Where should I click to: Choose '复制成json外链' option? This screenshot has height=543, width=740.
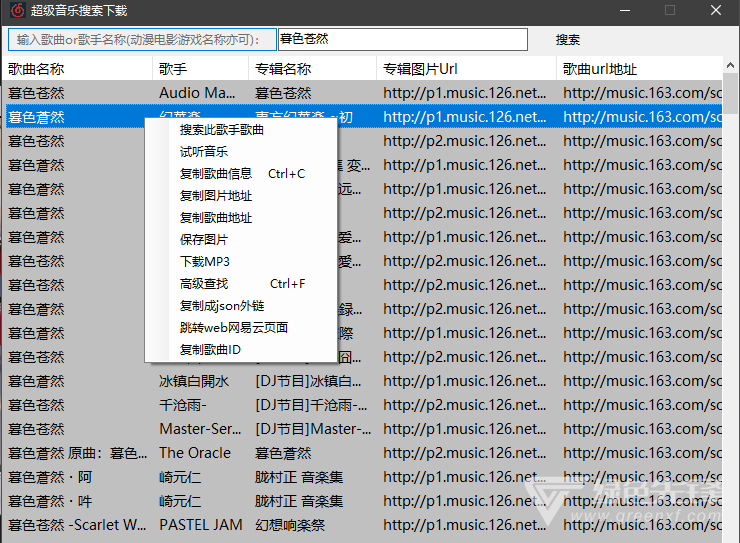[222, 306]
